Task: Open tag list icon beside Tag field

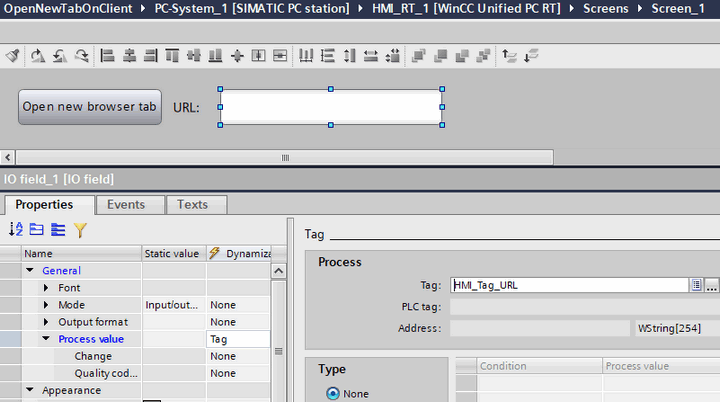Action: coord(697,285)
